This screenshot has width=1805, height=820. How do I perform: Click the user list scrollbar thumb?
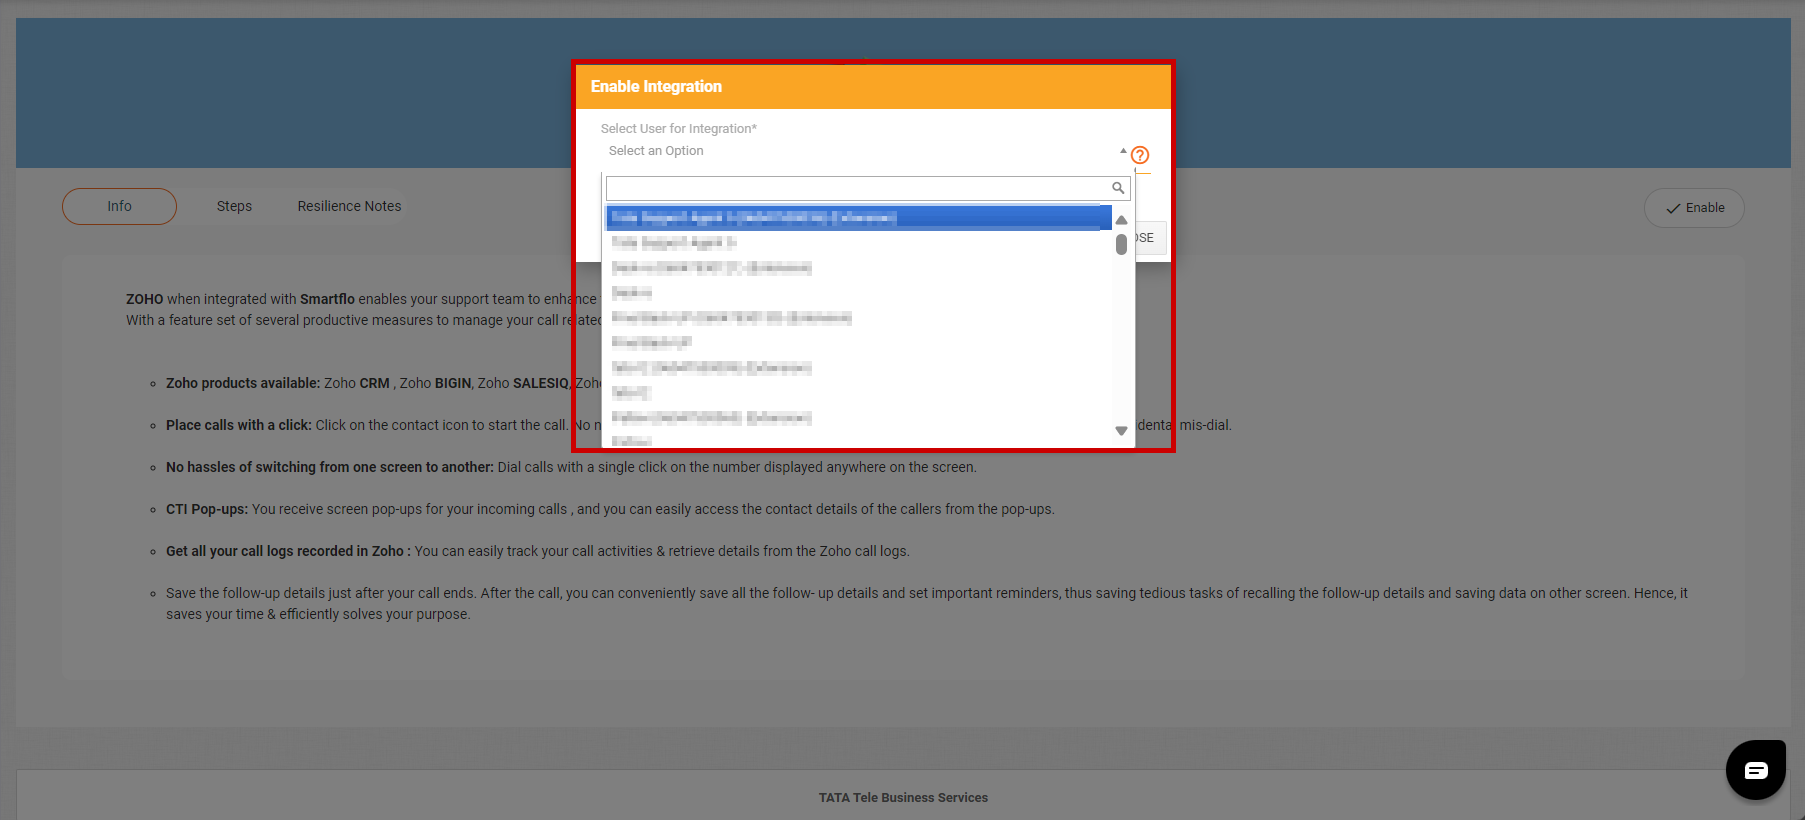pos(1121,244)
